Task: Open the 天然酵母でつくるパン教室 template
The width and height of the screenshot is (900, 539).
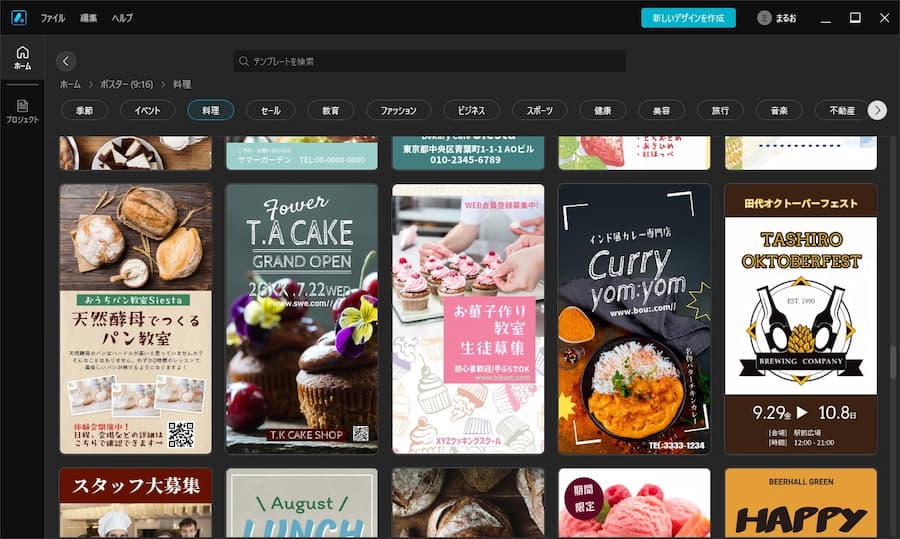Action: point(135,319)
